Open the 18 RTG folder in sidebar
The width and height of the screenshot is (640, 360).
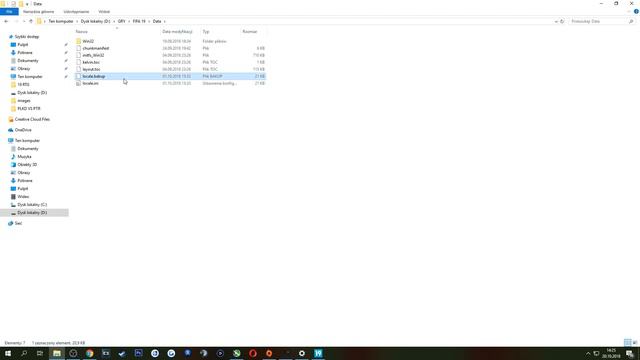pos(23,84)
